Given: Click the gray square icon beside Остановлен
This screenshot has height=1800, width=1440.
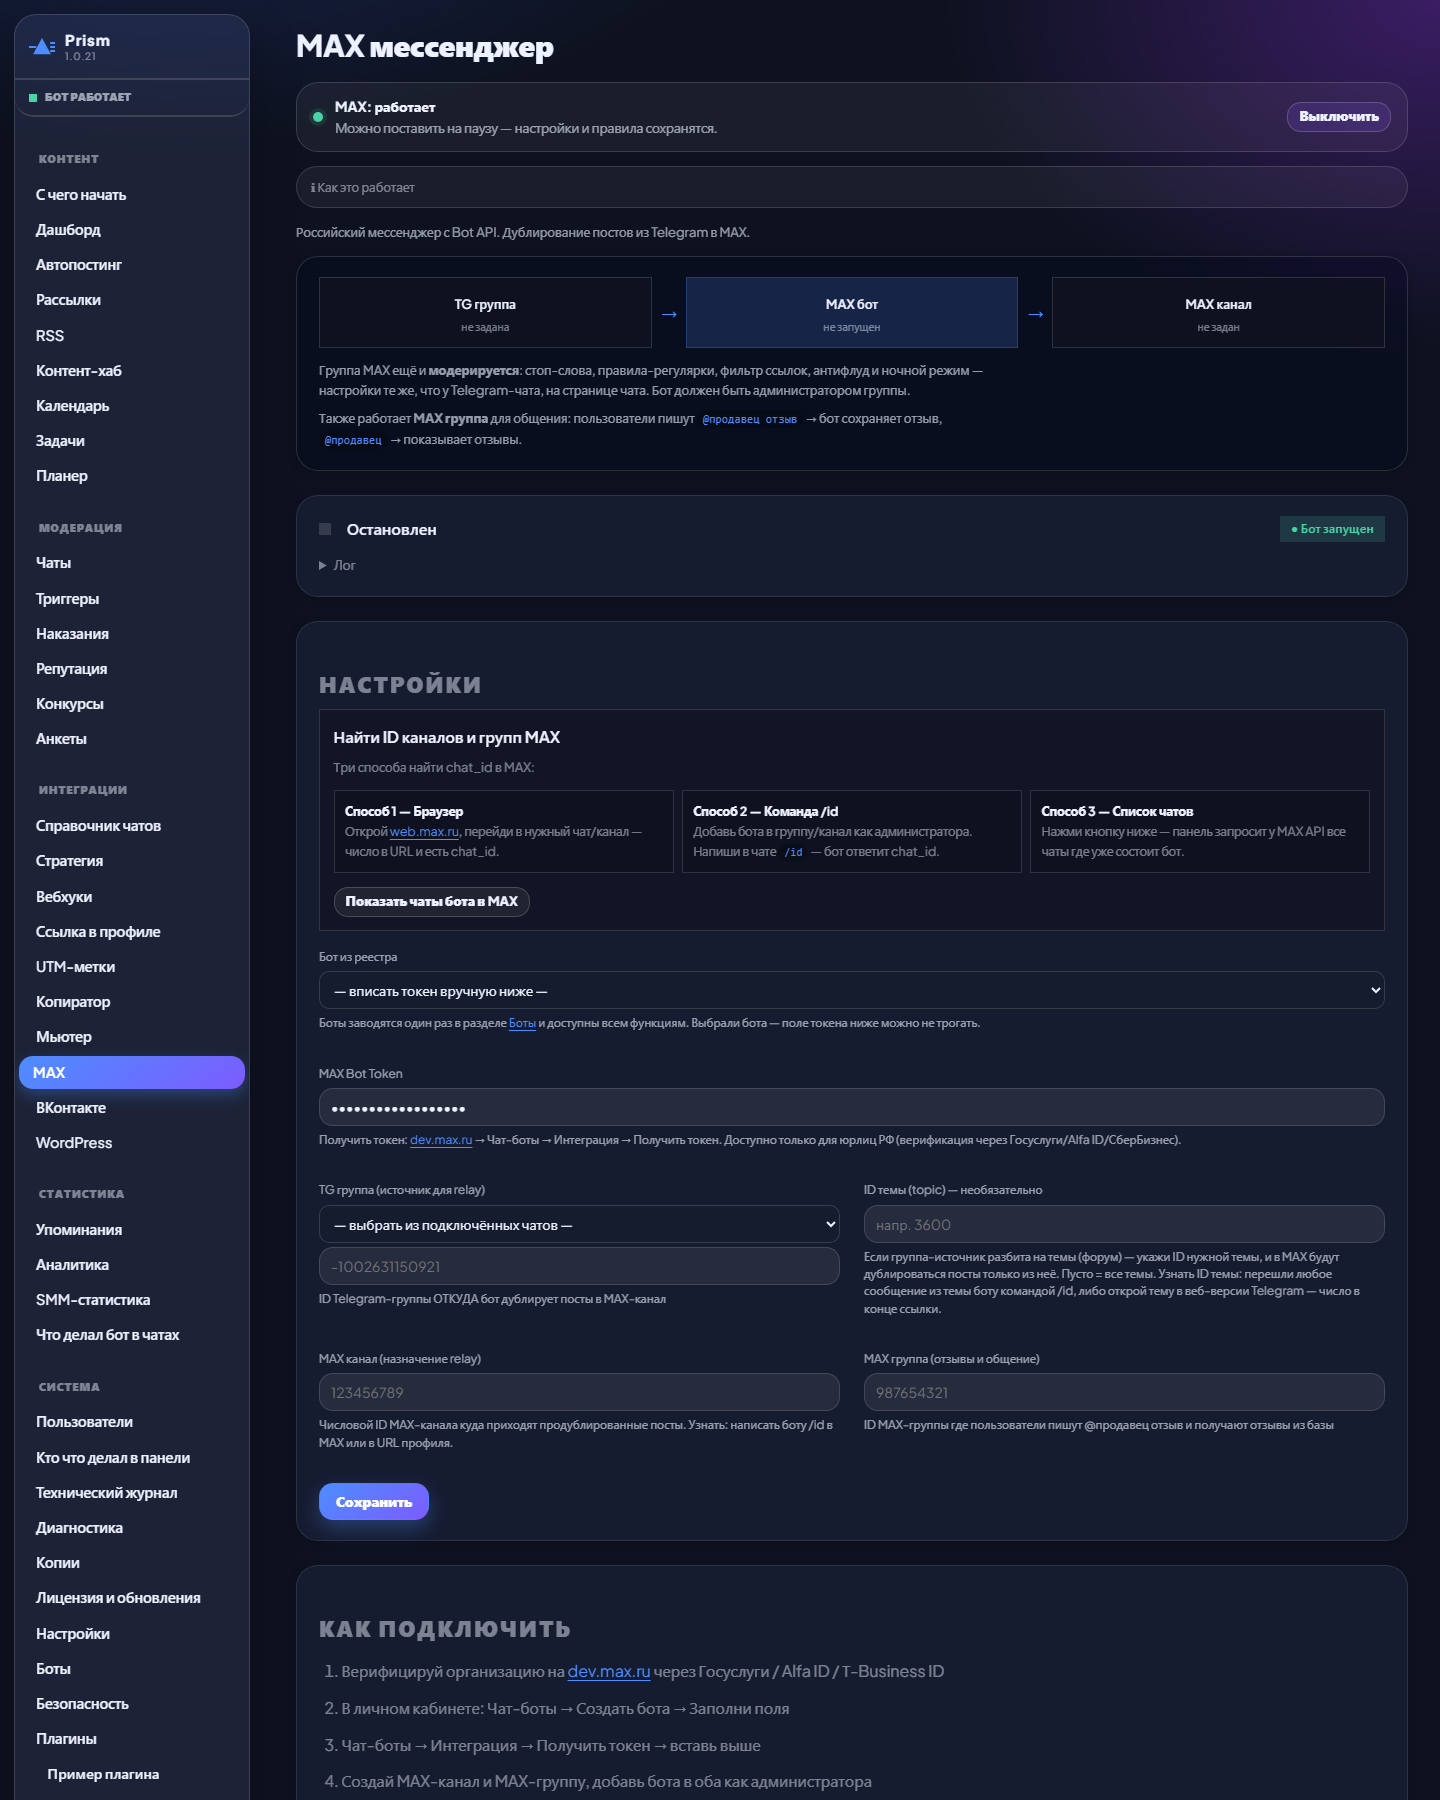Looking at the screenshot, I should coord(325,529).
